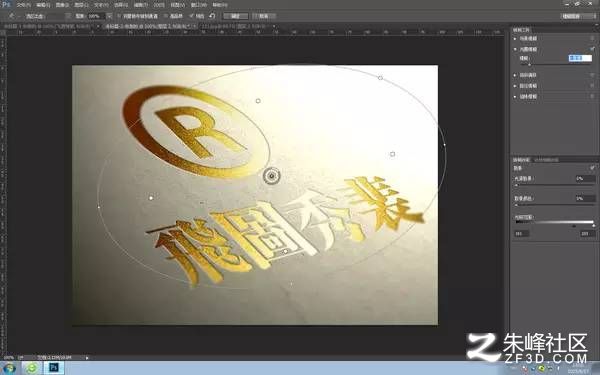600x375 pixels.
Task: Click the square roundness handle on ellipse
Action: (392, 154)
